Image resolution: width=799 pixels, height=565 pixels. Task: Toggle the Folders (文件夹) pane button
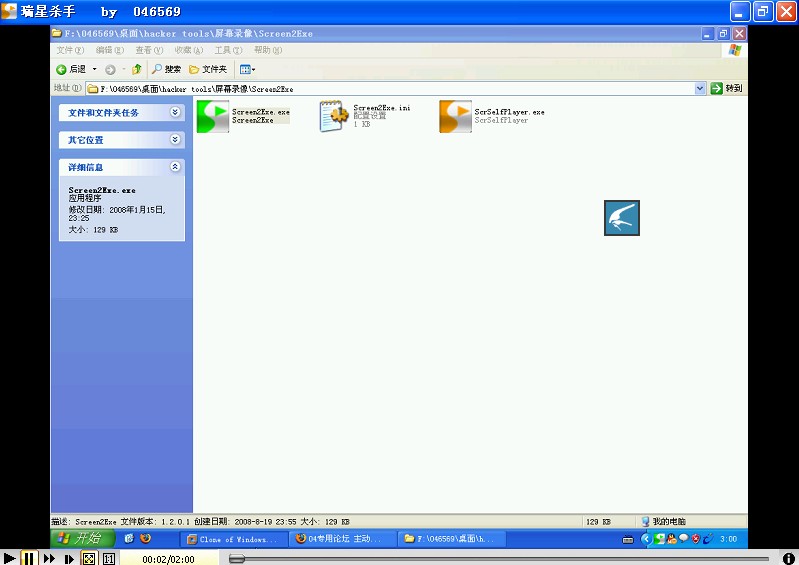[x=207, y=69]
